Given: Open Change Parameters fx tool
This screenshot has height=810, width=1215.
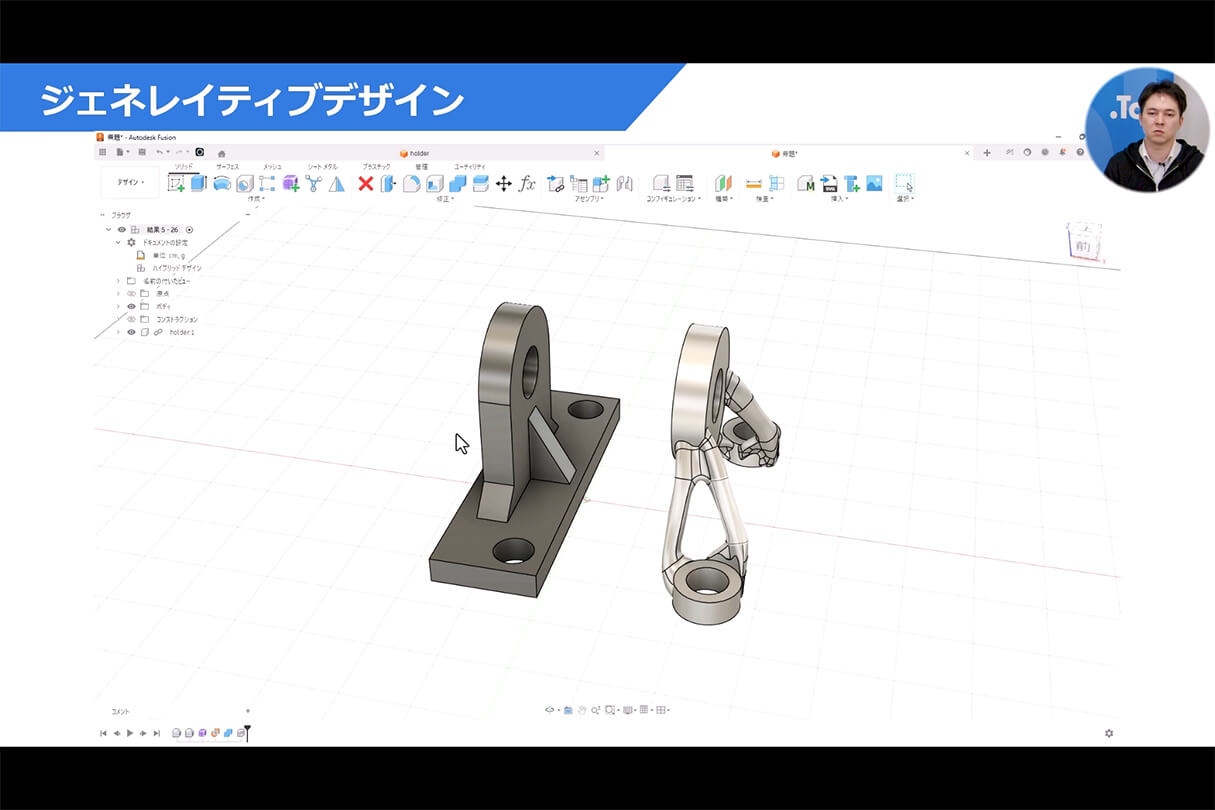Looking at the screenshot, I should click(x=527, y=183).
